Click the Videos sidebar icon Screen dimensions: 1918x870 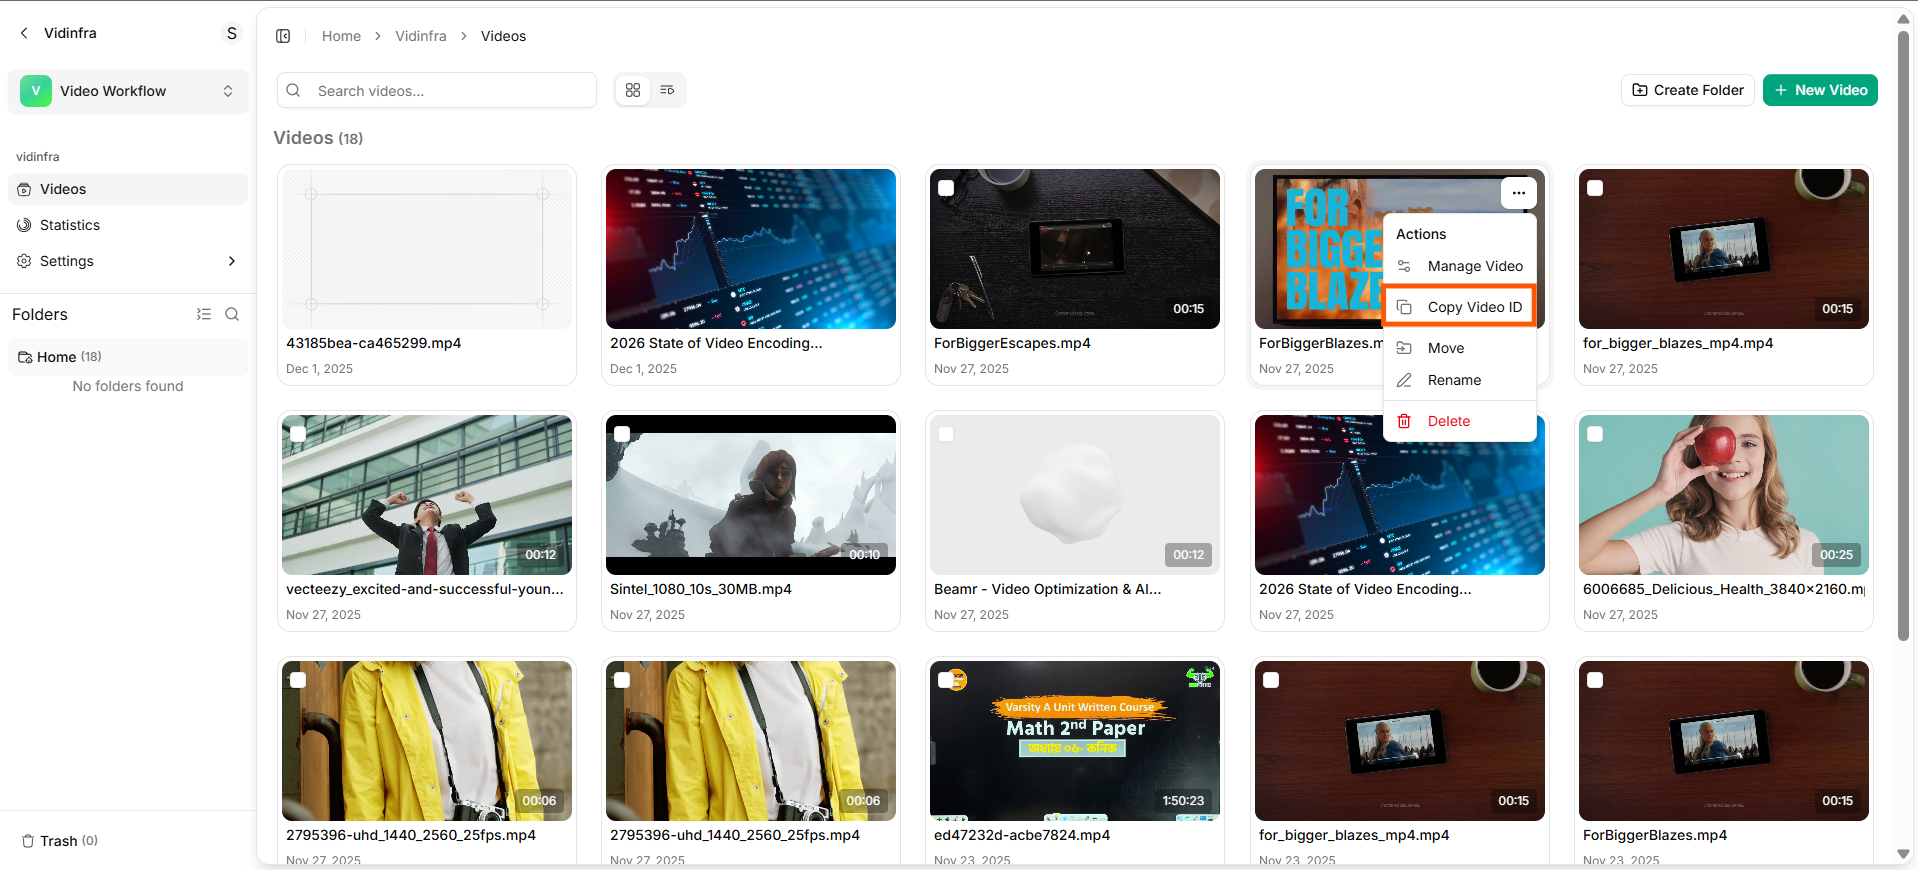coord(24,189)
